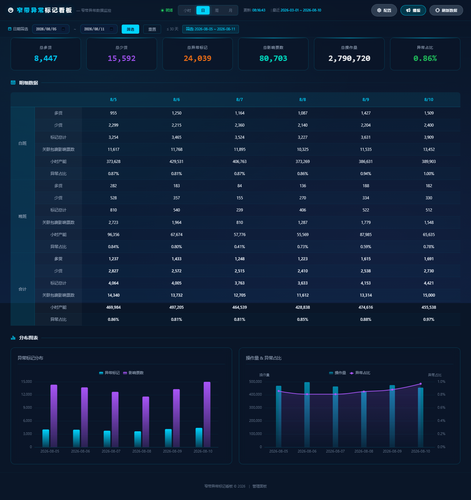The height and width of the screenshot is (500, 471).
Task: Switch to the 小时 granularity tab
Action: pos(187,10)
